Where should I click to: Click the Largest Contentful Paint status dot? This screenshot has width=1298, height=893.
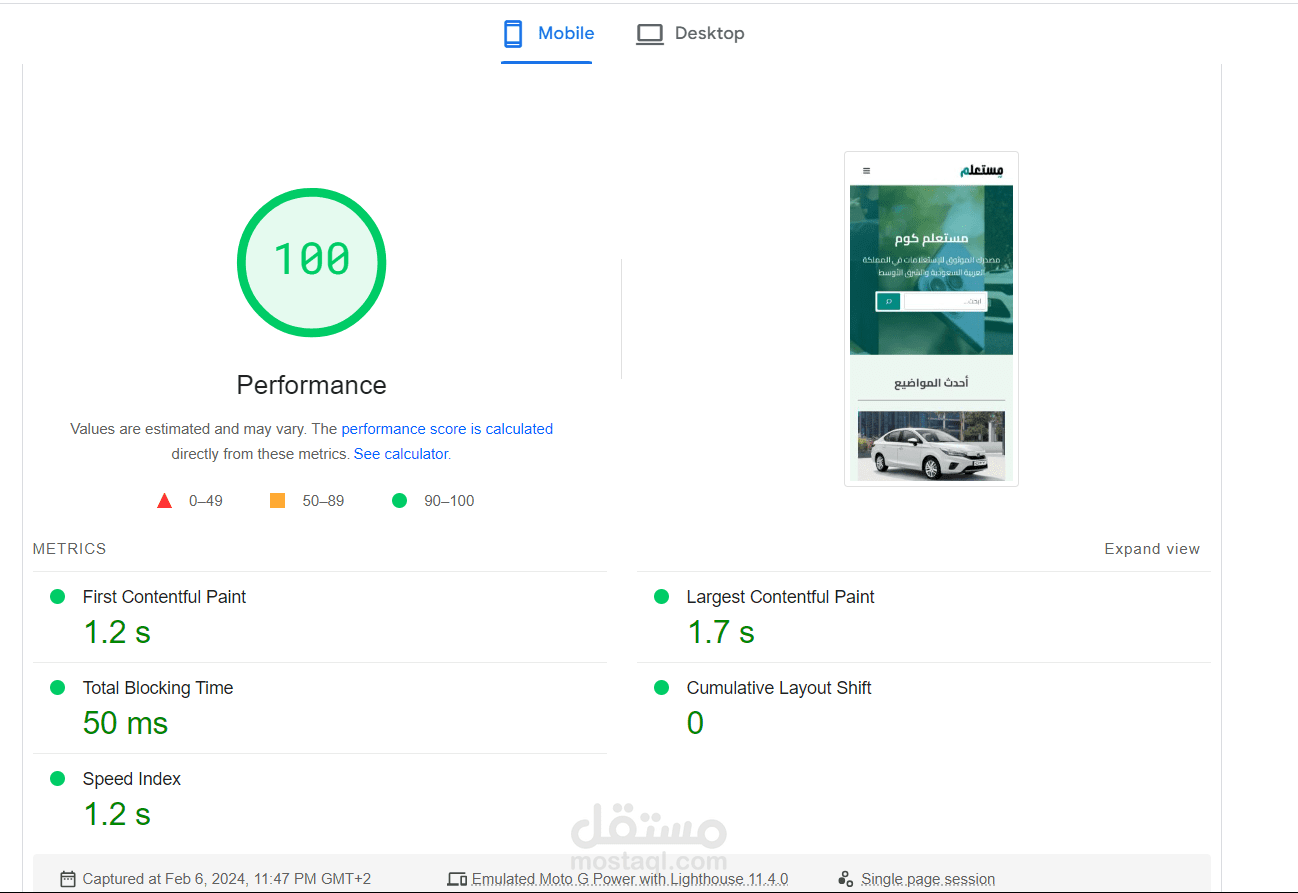point(661,597)
